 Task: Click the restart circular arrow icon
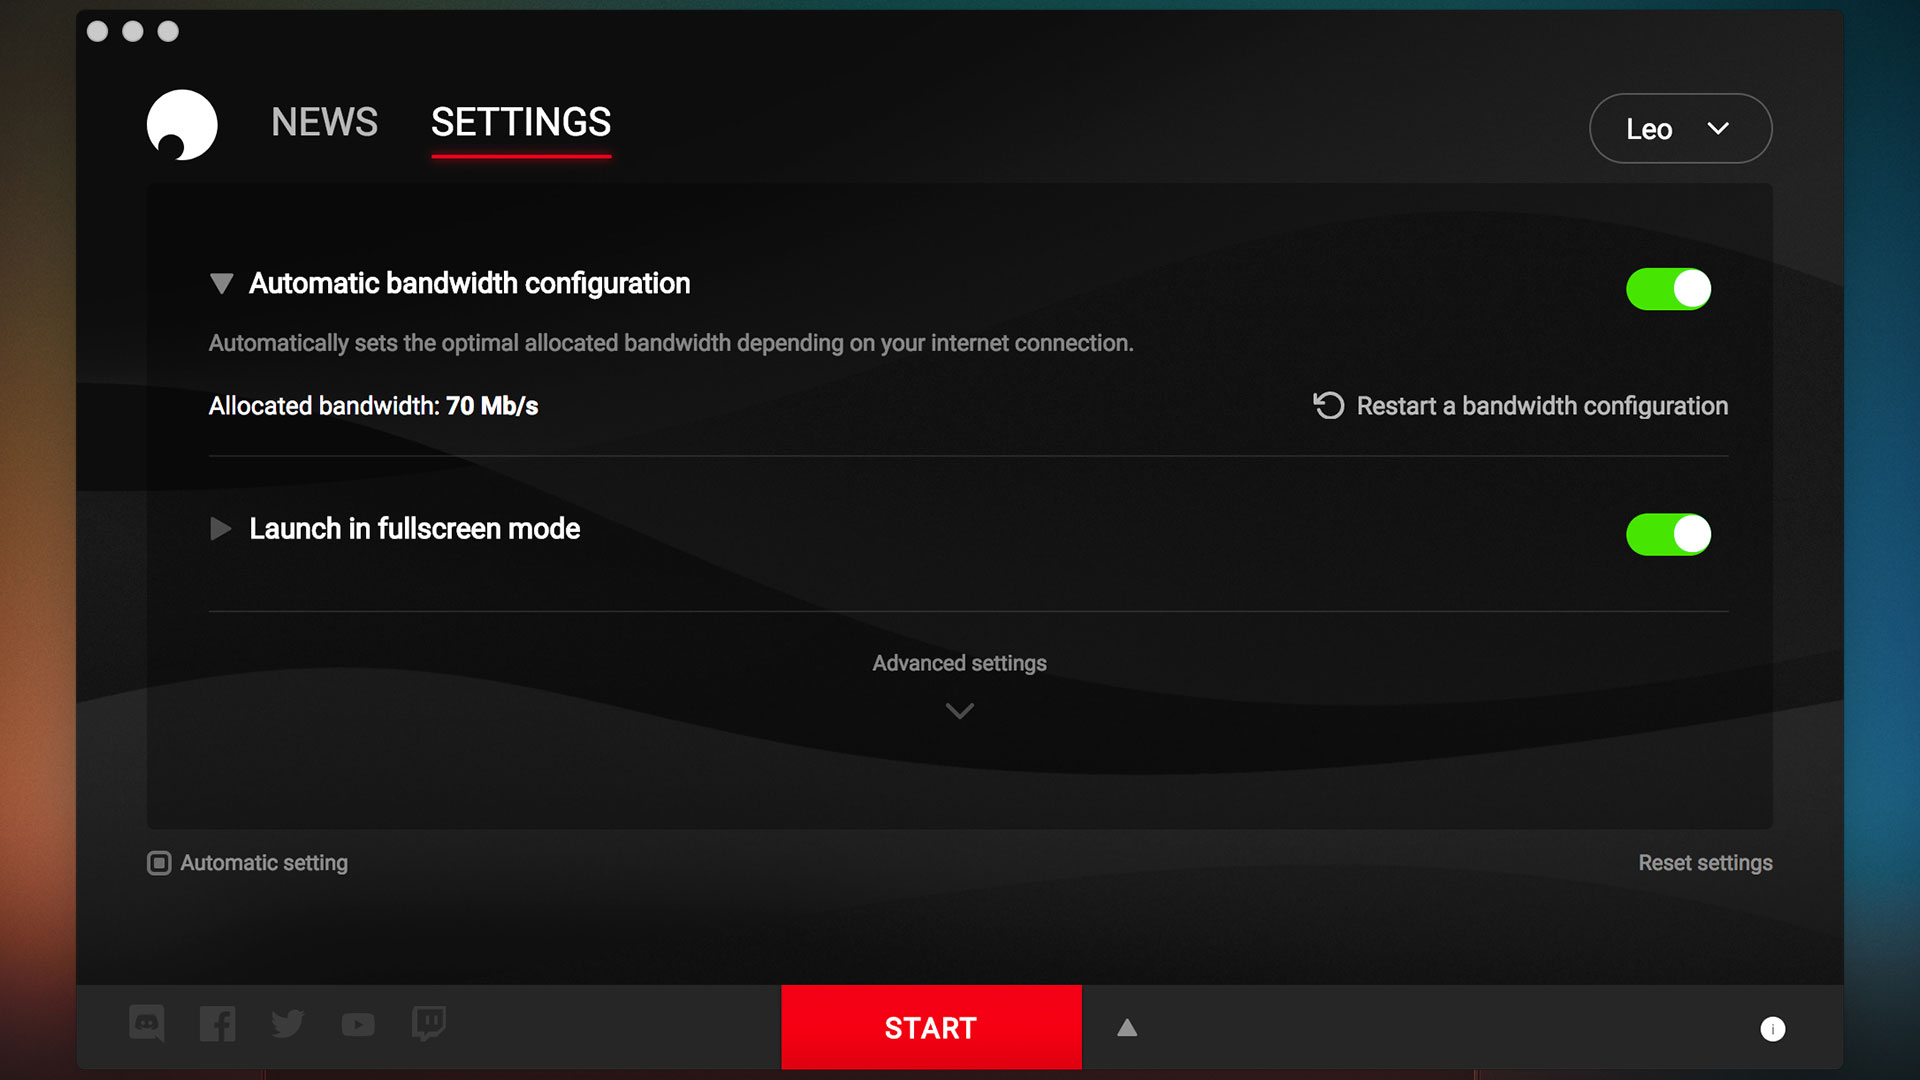(1328, 405)
